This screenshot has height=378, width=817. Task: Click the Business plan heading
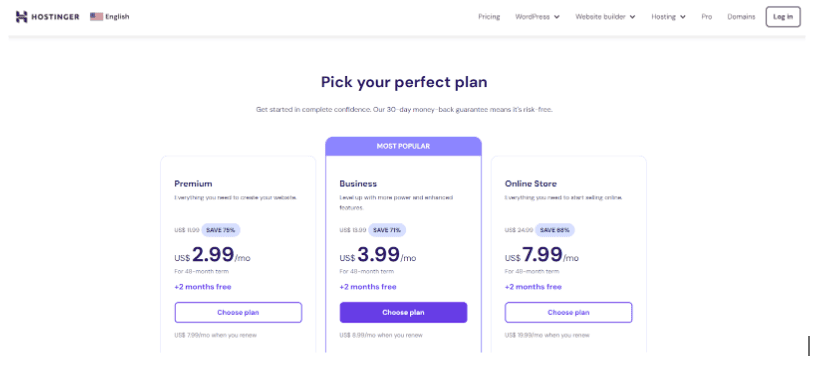(x=358, y=184)
